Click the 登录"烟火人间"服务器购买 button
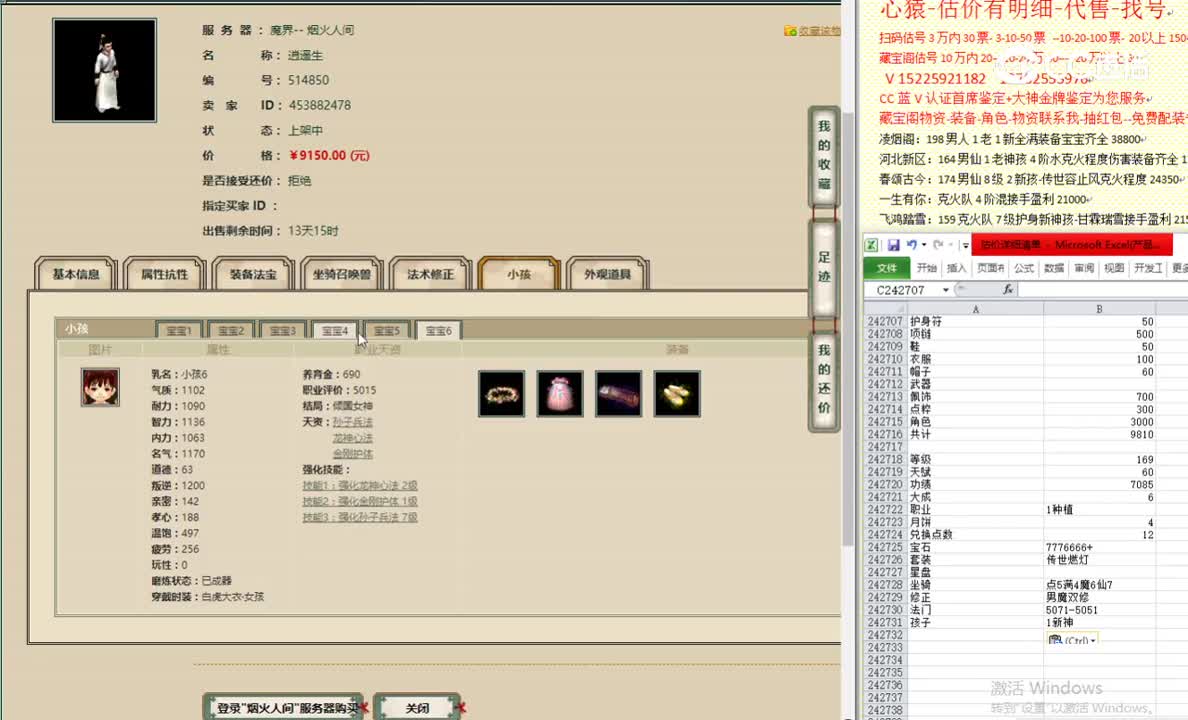Screen dimensions: 1188x720 tap(283, 707)
